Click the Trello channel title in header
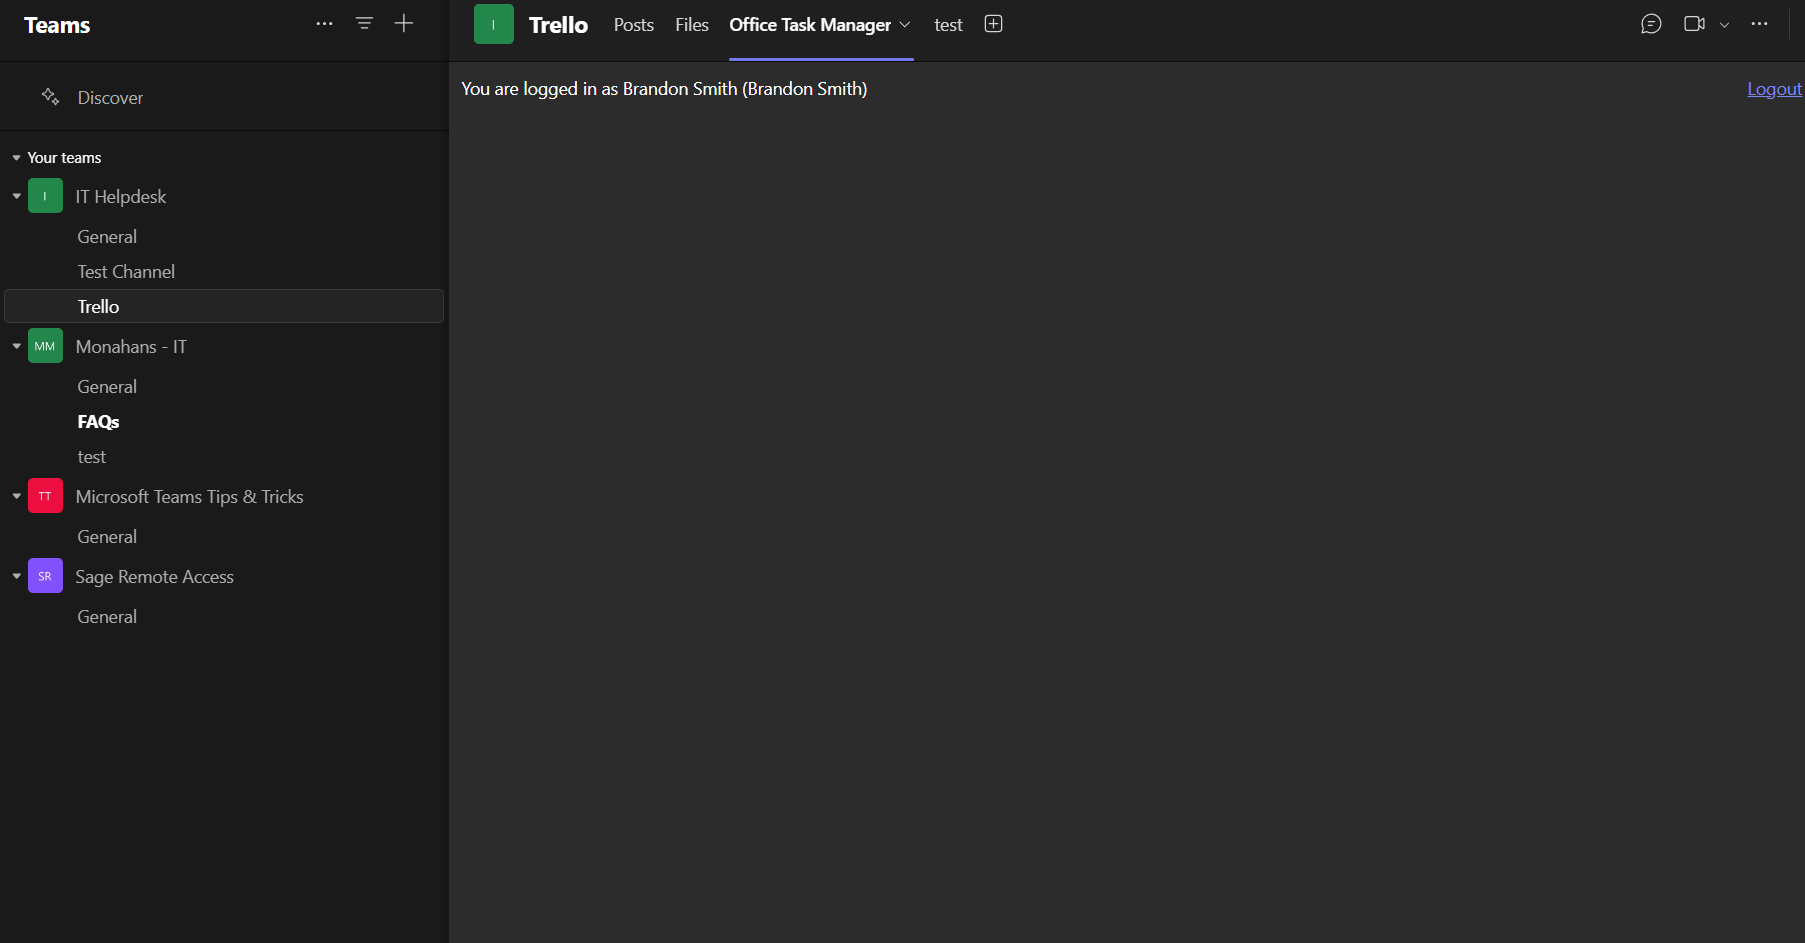1805x943 pixels. (558, 25)
